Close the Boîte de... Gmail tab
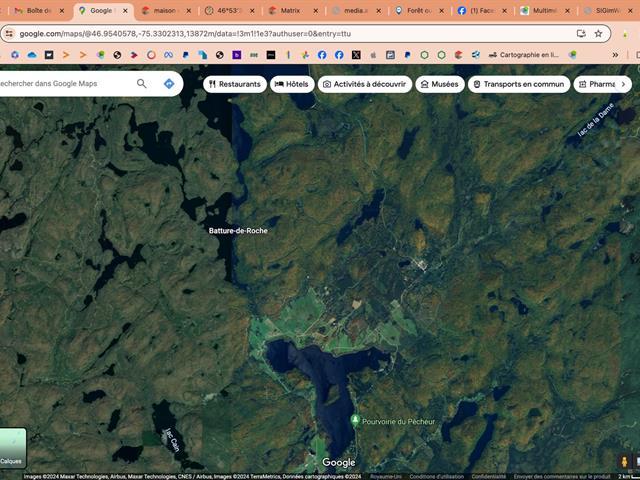640x480 pixels. pyautogui.click(x=62, y=11)
